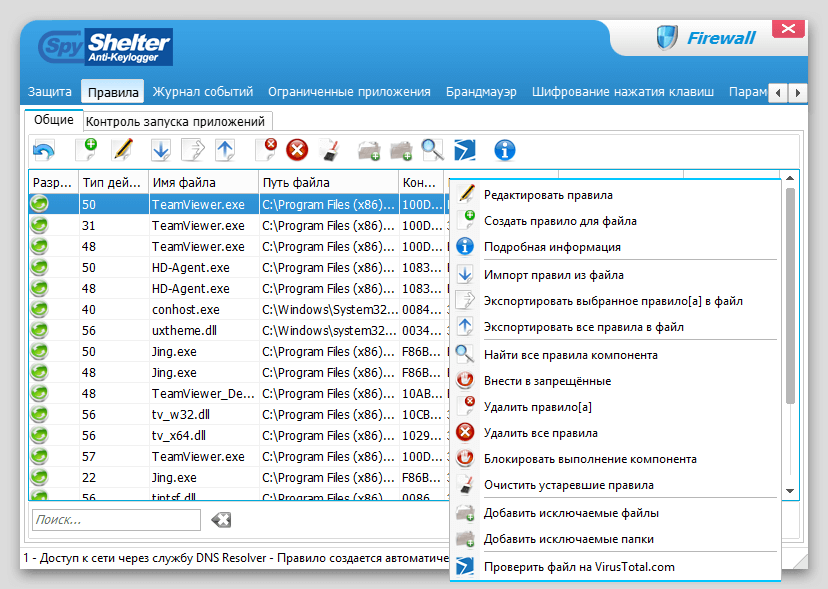Click the blue info toolbar icon
The height and width of the screenshot is (589, 828).
(505, 150)
